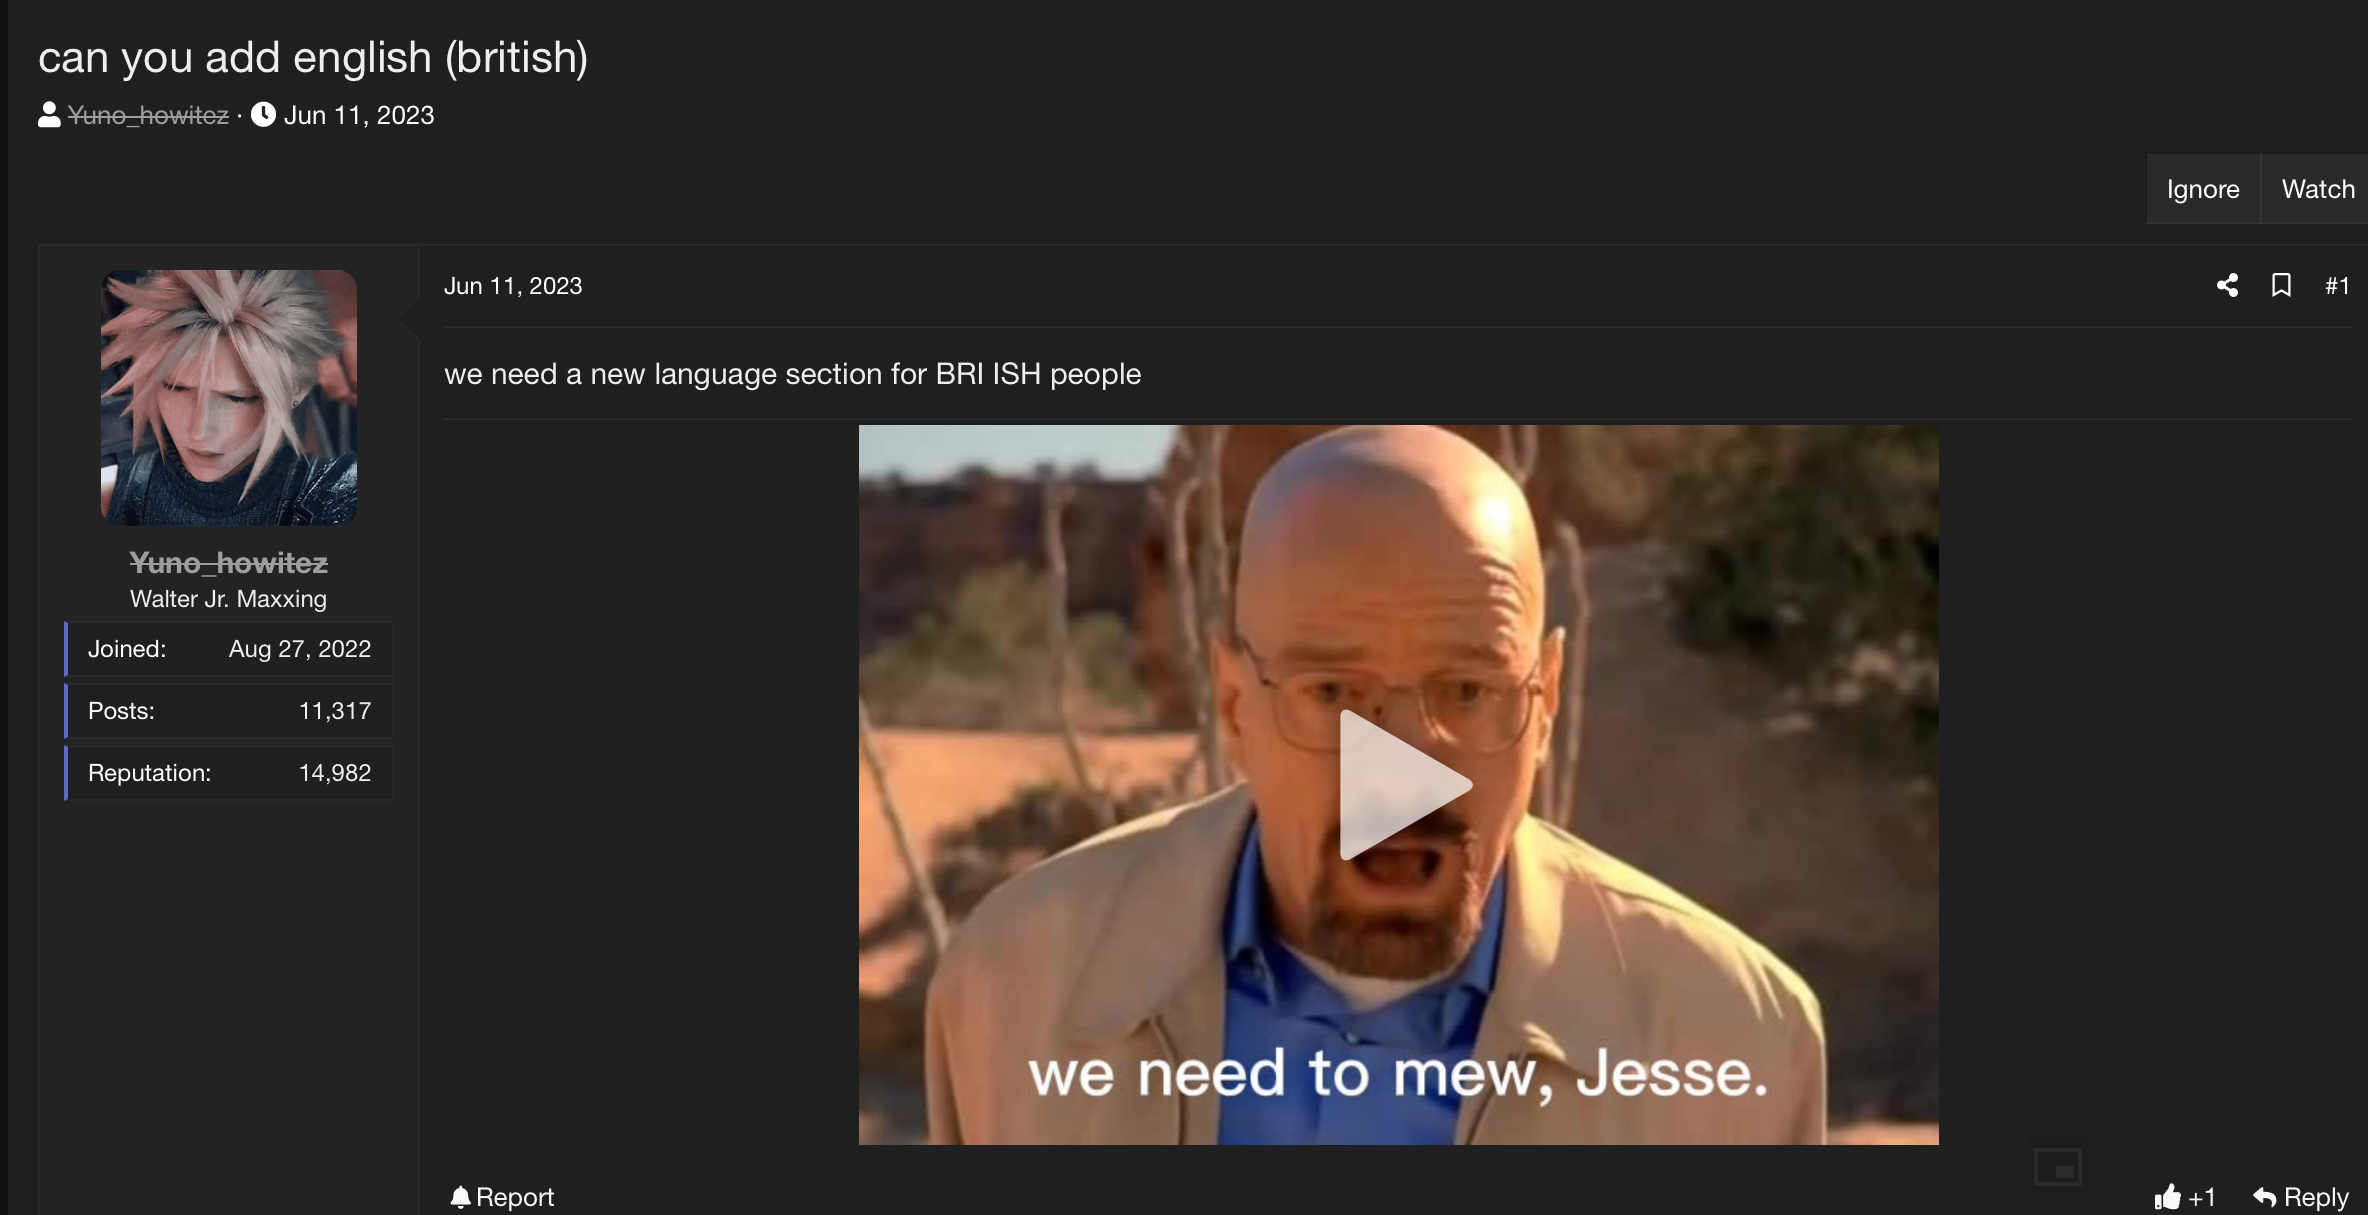The height and width of the screenshot is (1215, 2368).
Task: Open the Yuno_howitez username under the avatar
Action: pos(228,563)
